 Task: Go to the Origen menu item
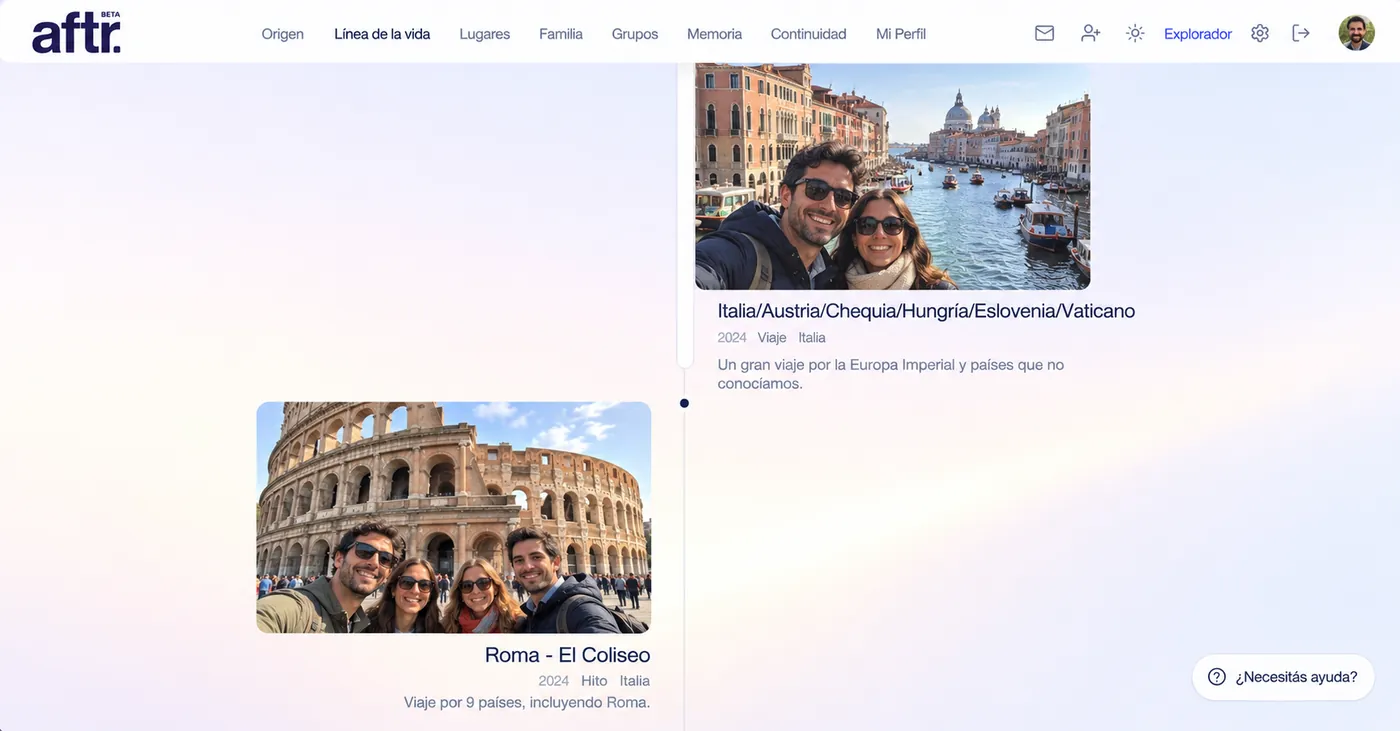coord(283,34)
